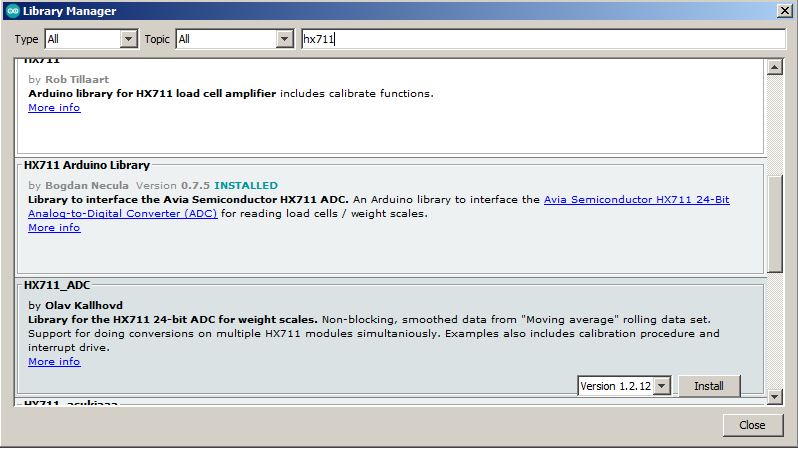Close the window with title bar X
The width and height of the screenshot is (798, 449).
[784, 11]
